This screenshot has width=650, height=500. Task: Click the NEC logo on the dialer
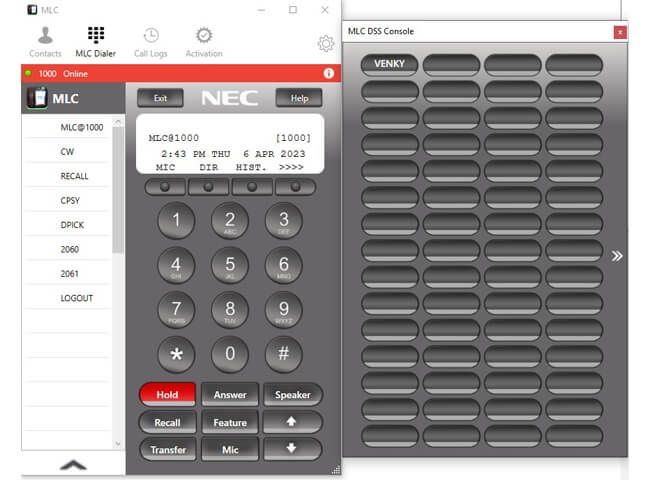coord(230,98)
